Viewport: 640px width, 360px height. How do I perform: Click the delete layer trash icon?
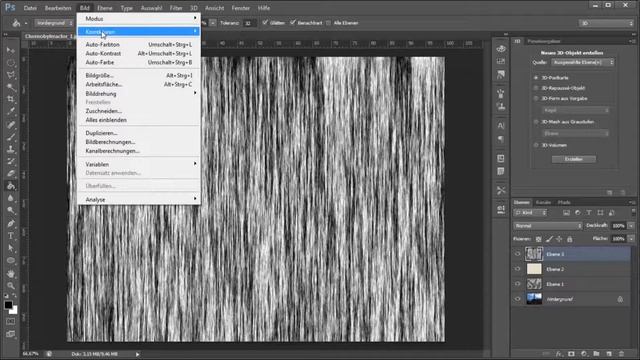point(621,354)
